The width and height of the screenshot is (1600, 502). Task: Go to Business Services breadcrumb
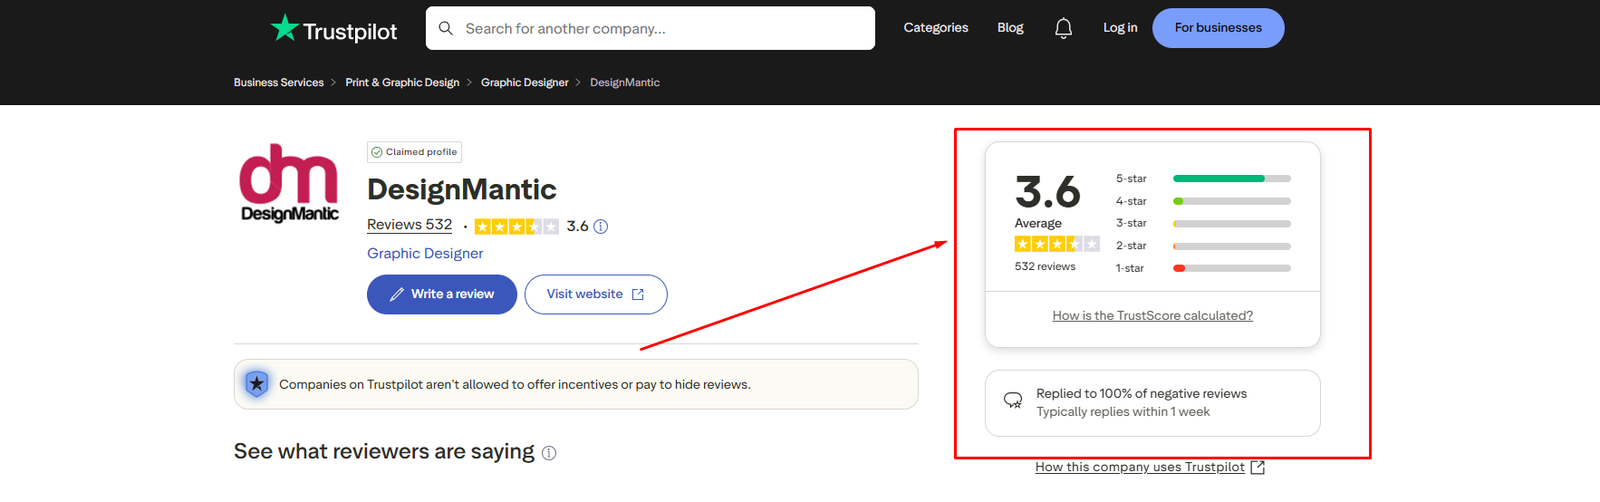(x=279, y=83)
